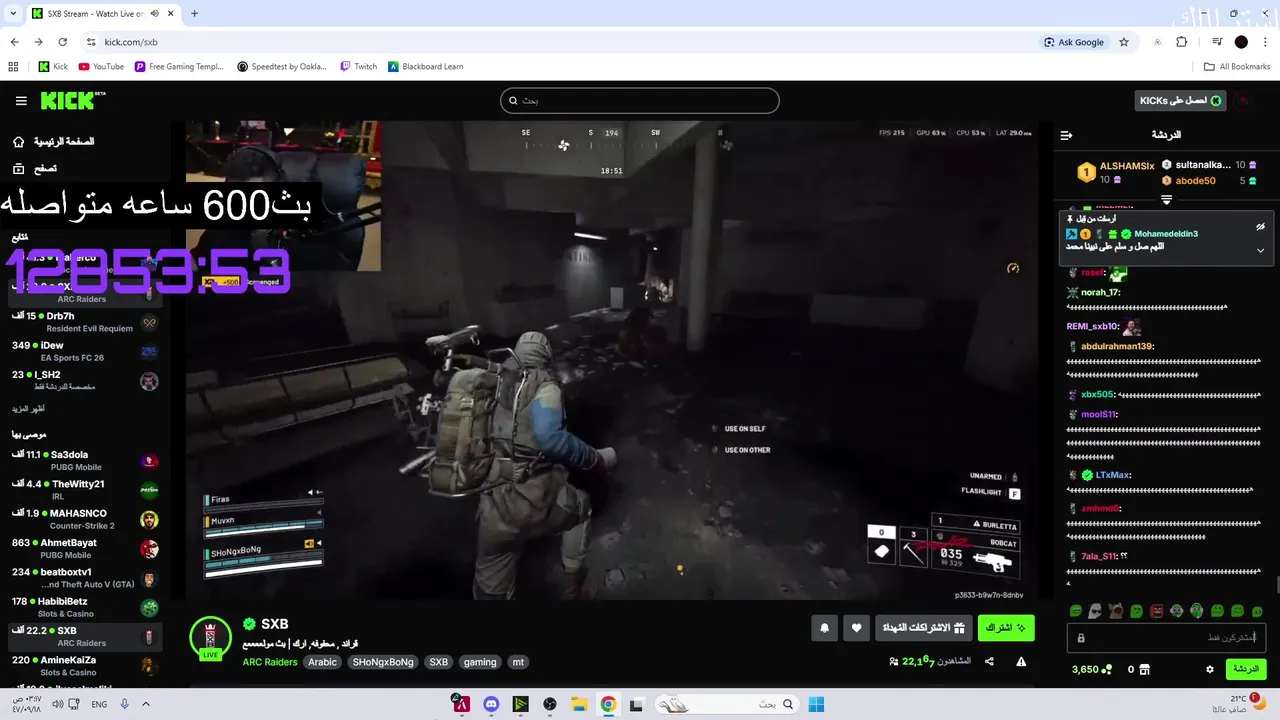Click the search box at top of Kick
This screenshot has width=1280, height=720.
pyautogui.click(x=639, y=100)
